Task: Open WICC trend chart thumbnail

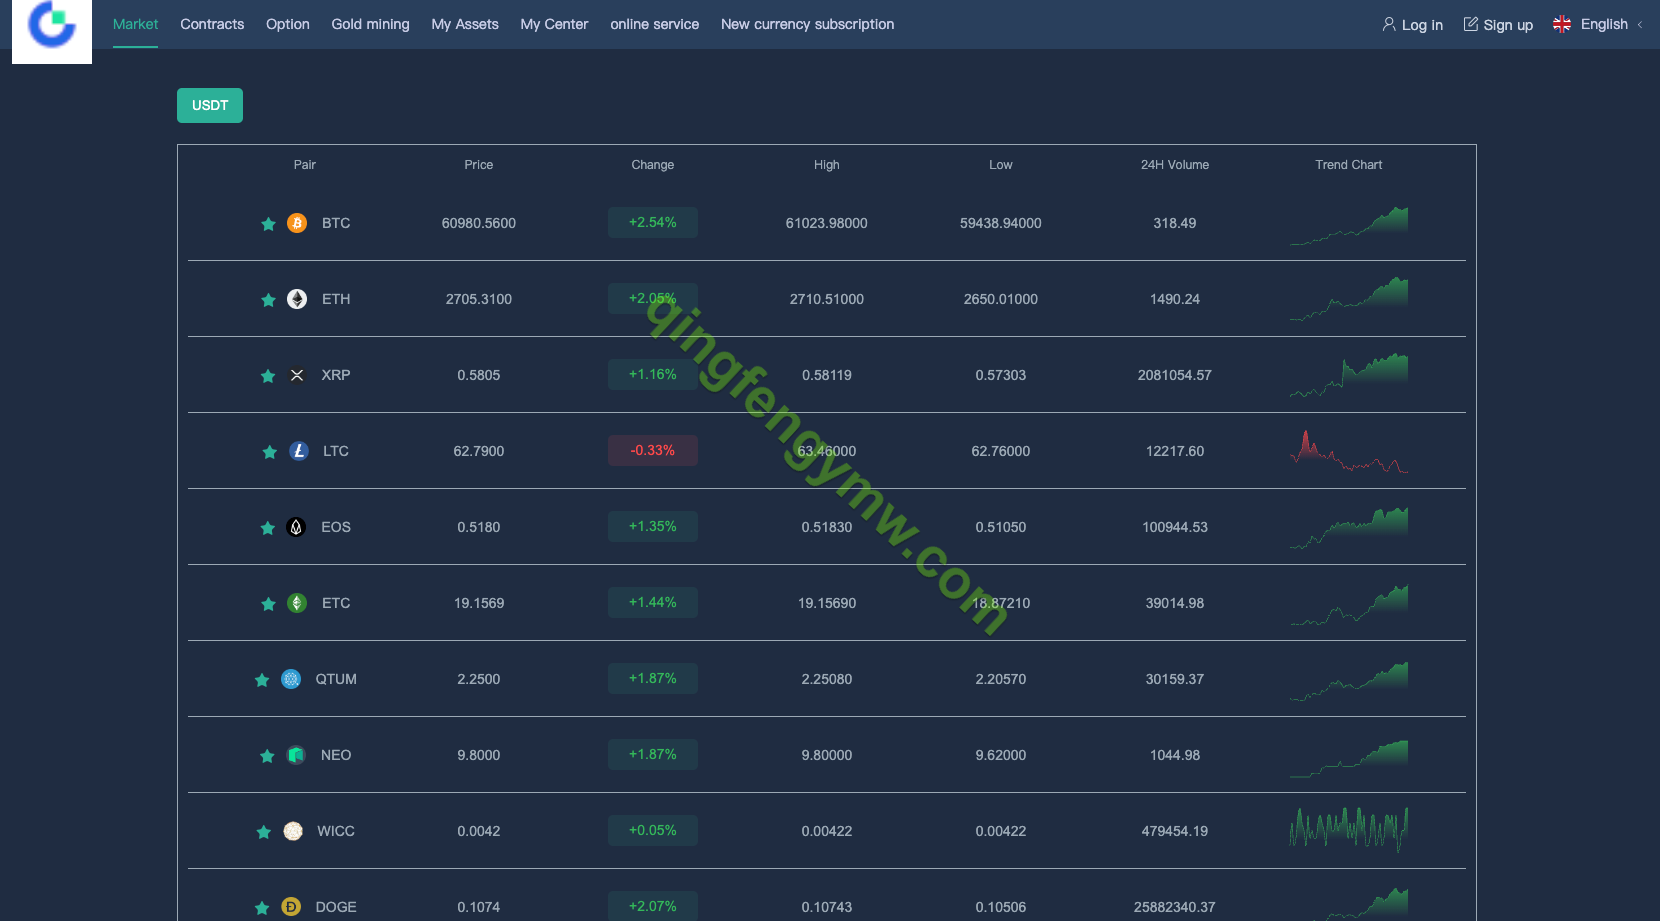Action: coord(1349,828)
